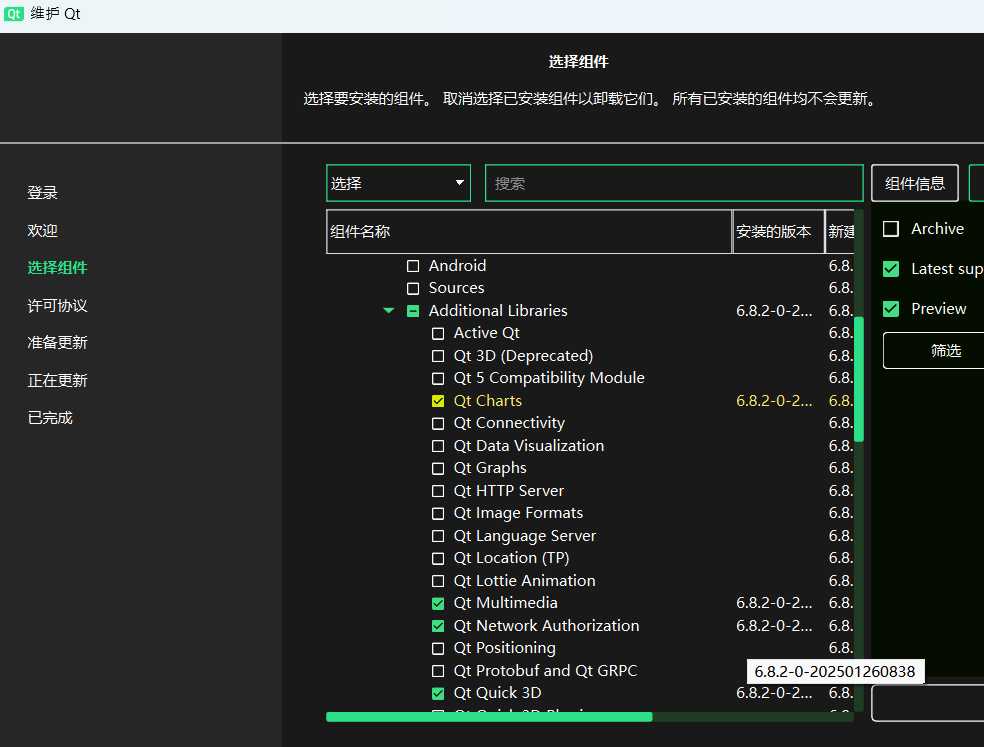Go to the 欢迎 step in sidebar

point(42,230)
